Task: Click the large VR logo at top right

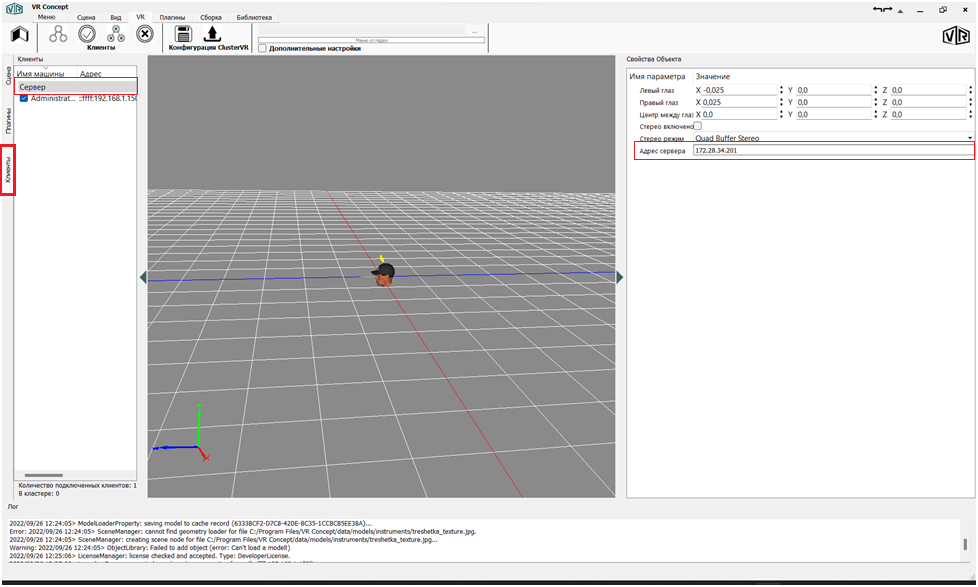Action: [x=956, y=36]
